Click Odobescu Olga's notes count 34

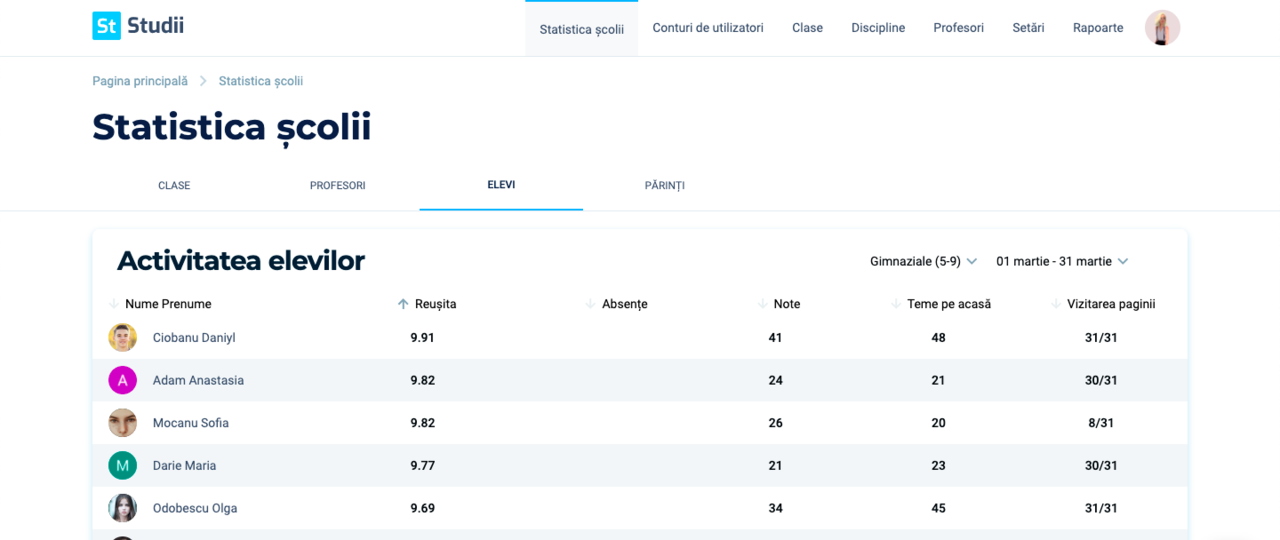[x=775, y=508]
